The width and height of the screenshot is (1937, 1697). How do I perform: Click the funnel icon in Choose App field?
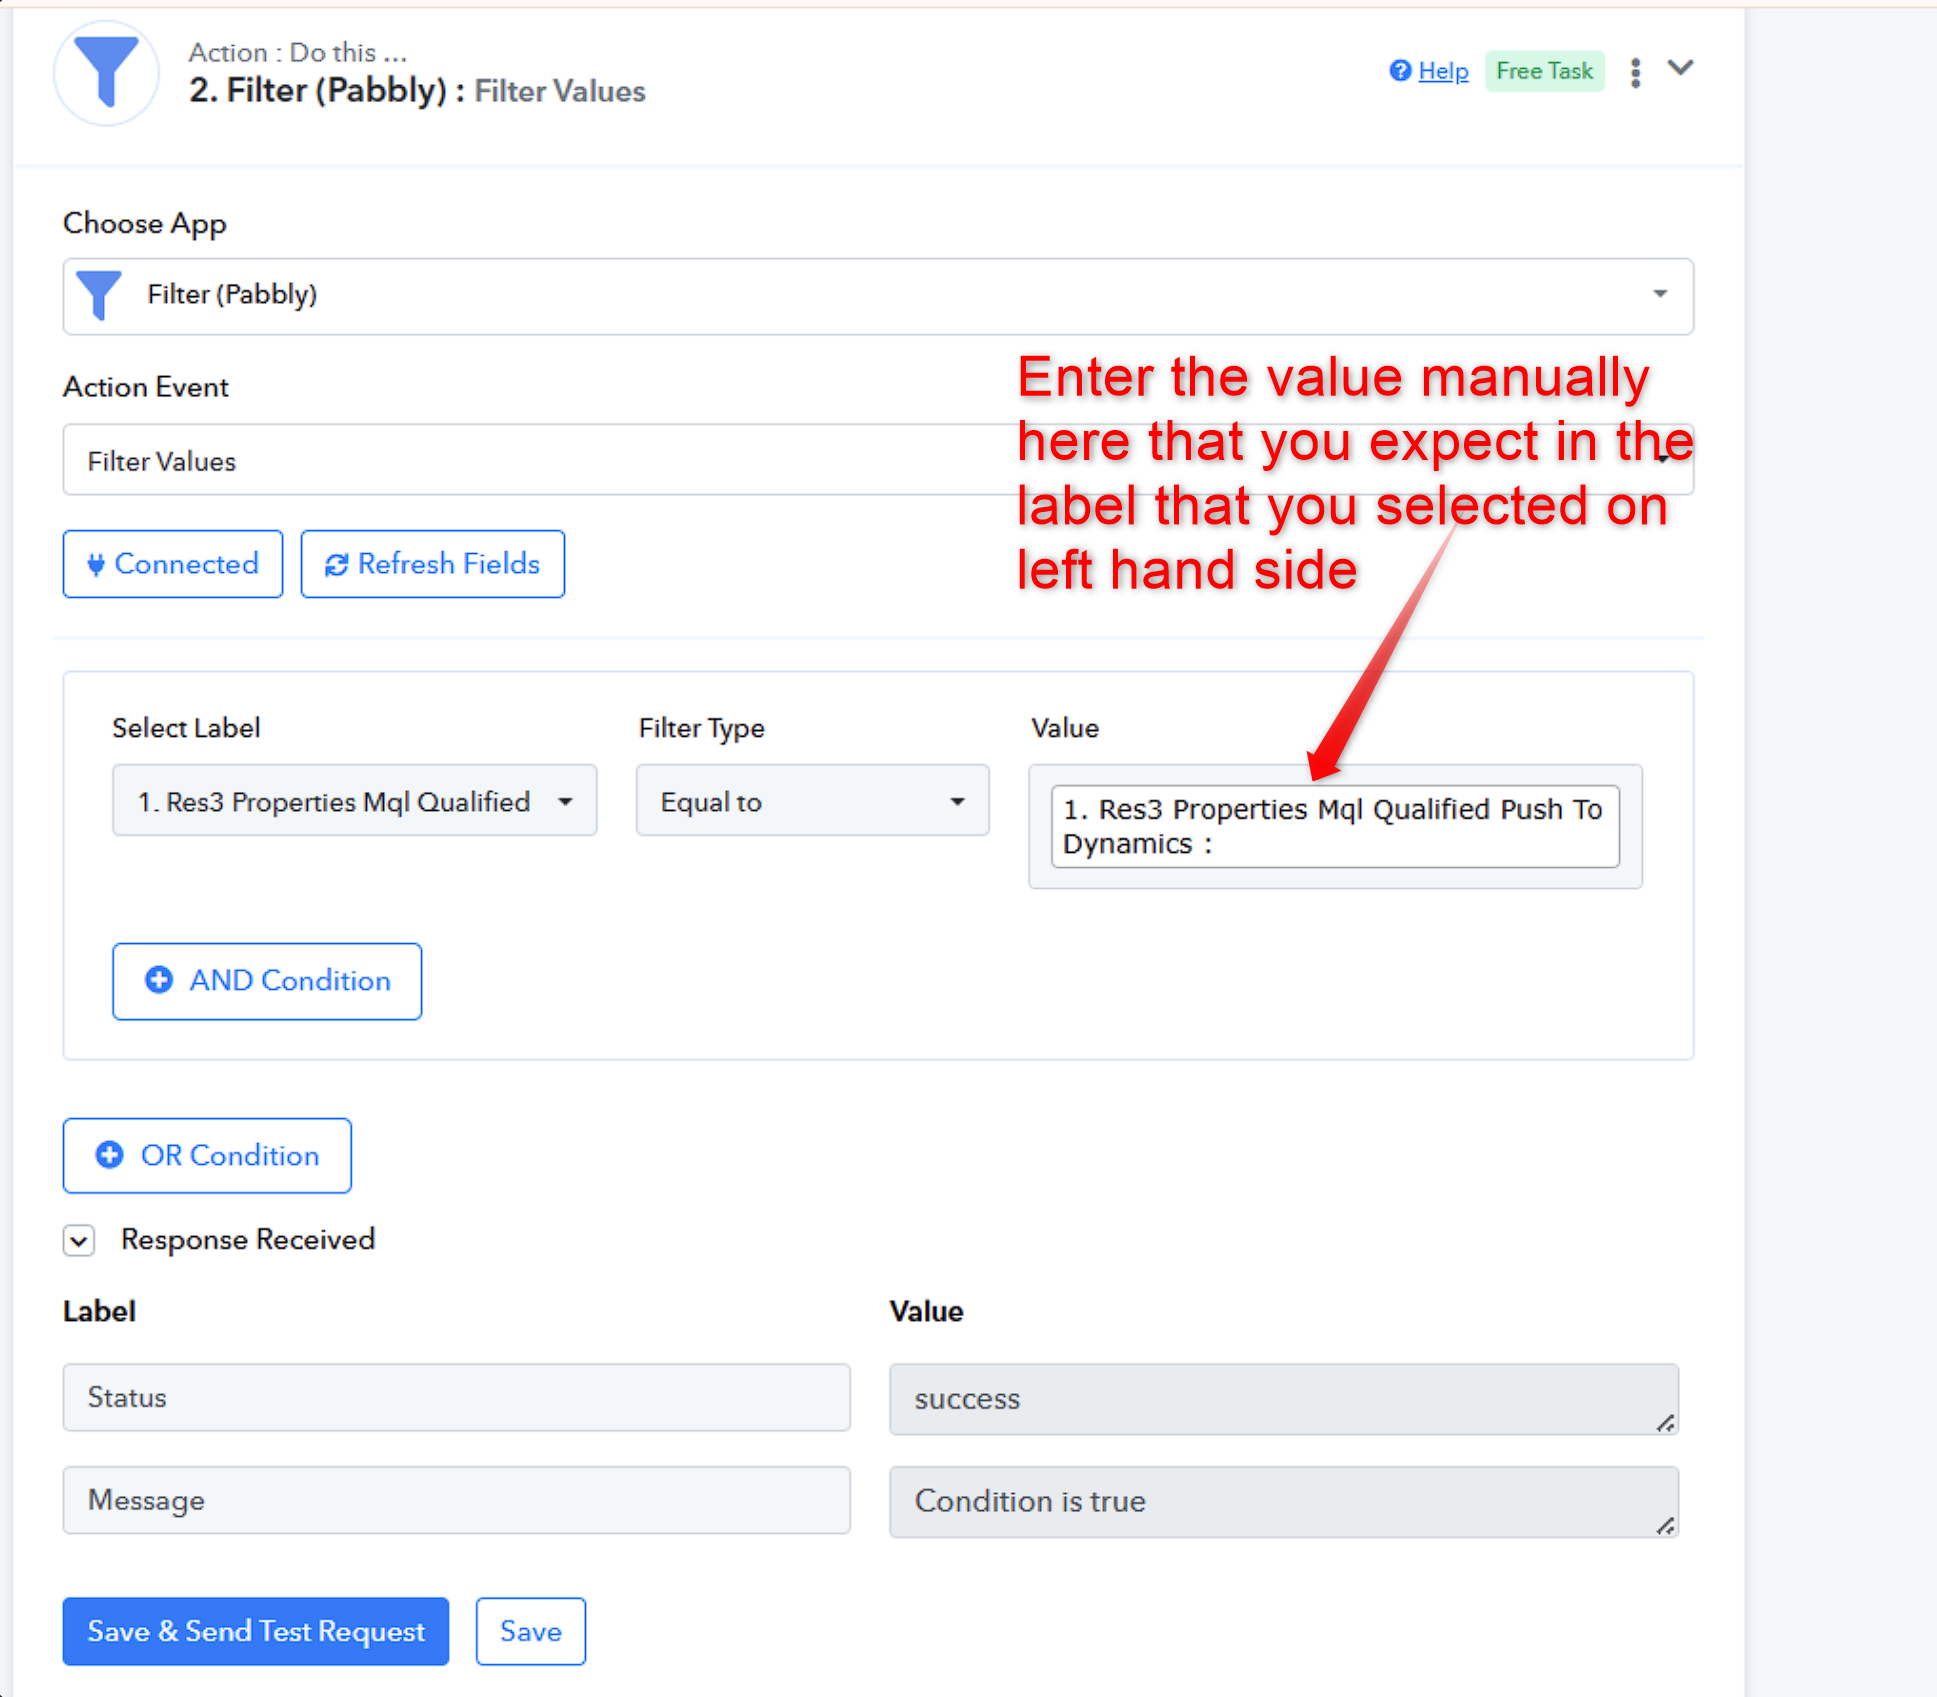(x=99, y=295)
